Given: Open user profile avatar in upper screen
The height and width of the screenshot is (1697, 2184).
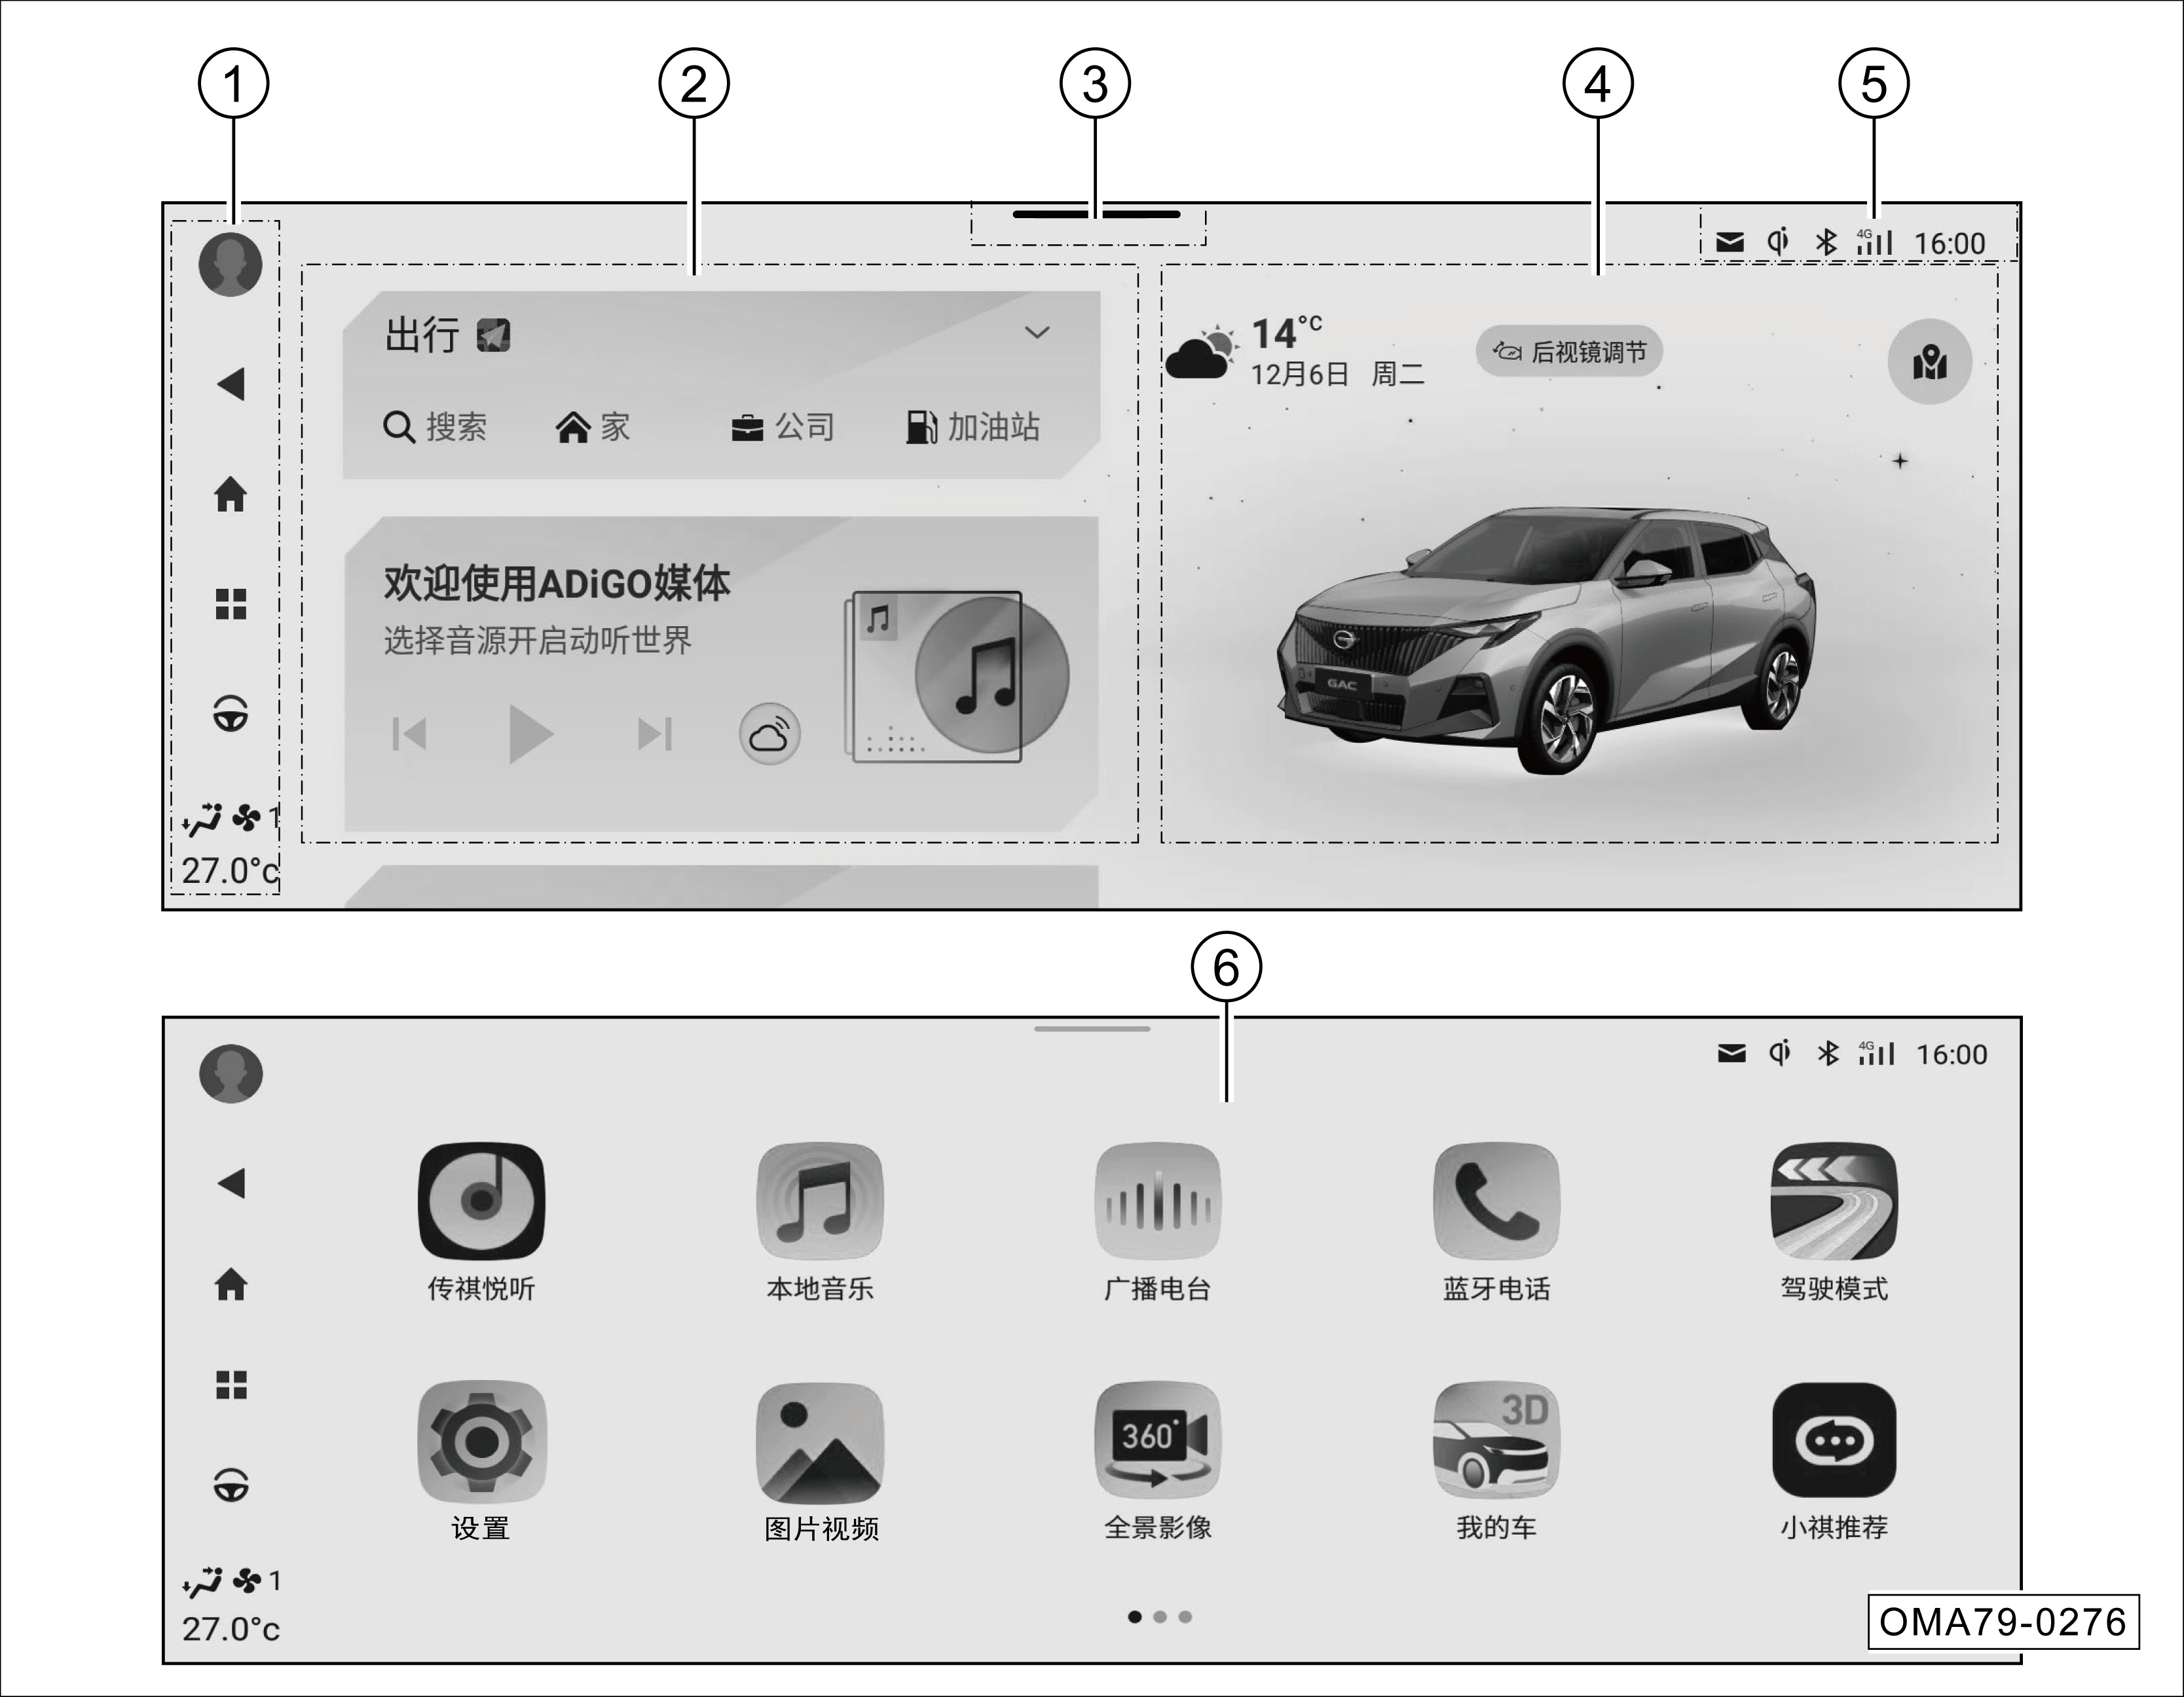Looking at the screenshot, I should click(230, 265).
